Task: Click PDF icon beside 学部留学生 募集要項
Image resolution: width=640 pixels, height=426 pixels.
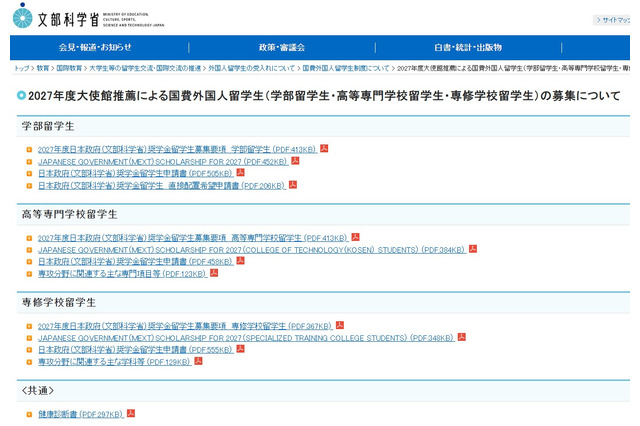Action: (324, 148)
